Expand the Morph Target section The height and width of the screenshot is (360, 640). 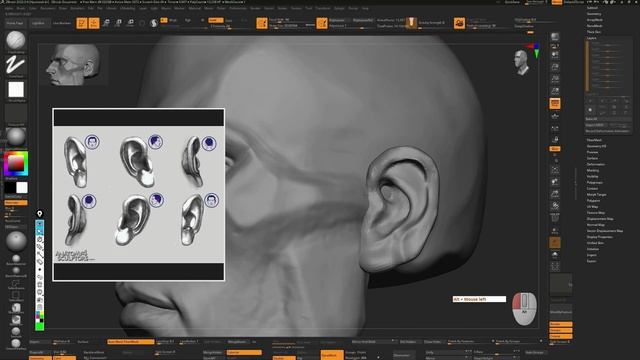[597, 195]
